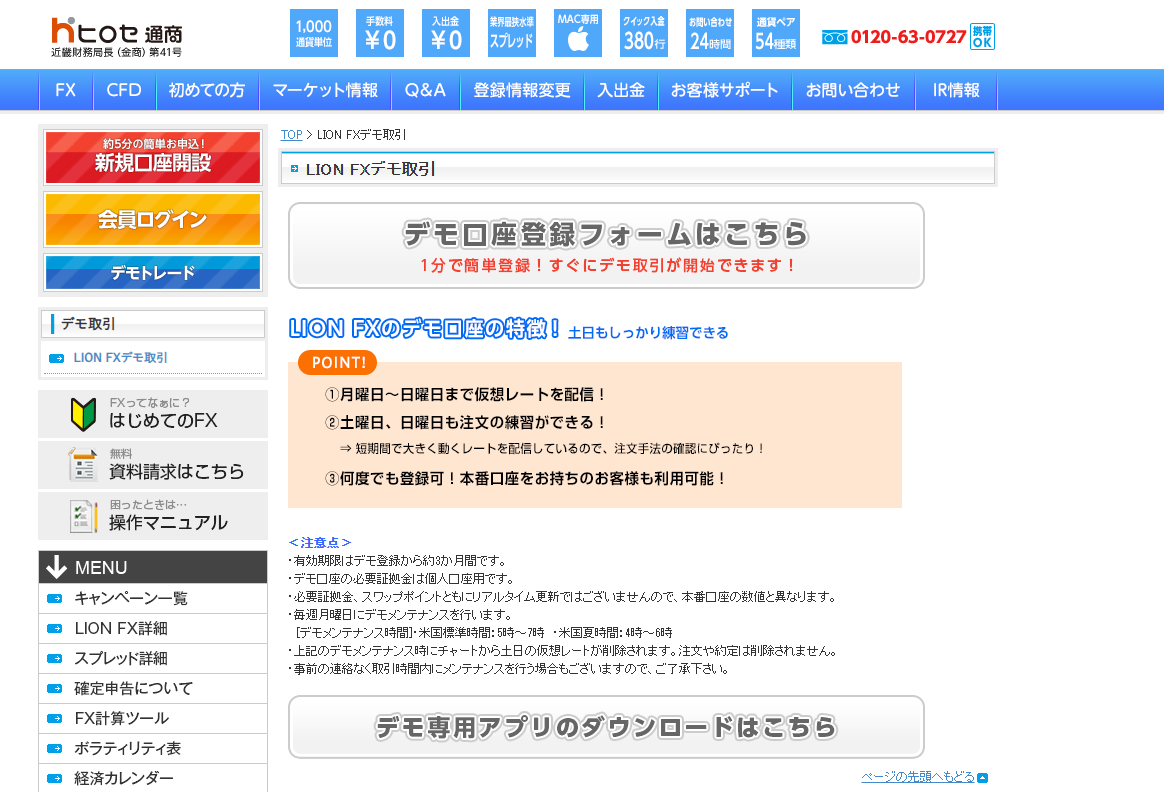Click the 手数料¥0 badge icon
1164x792 pixels.
[x=380, y=33]
